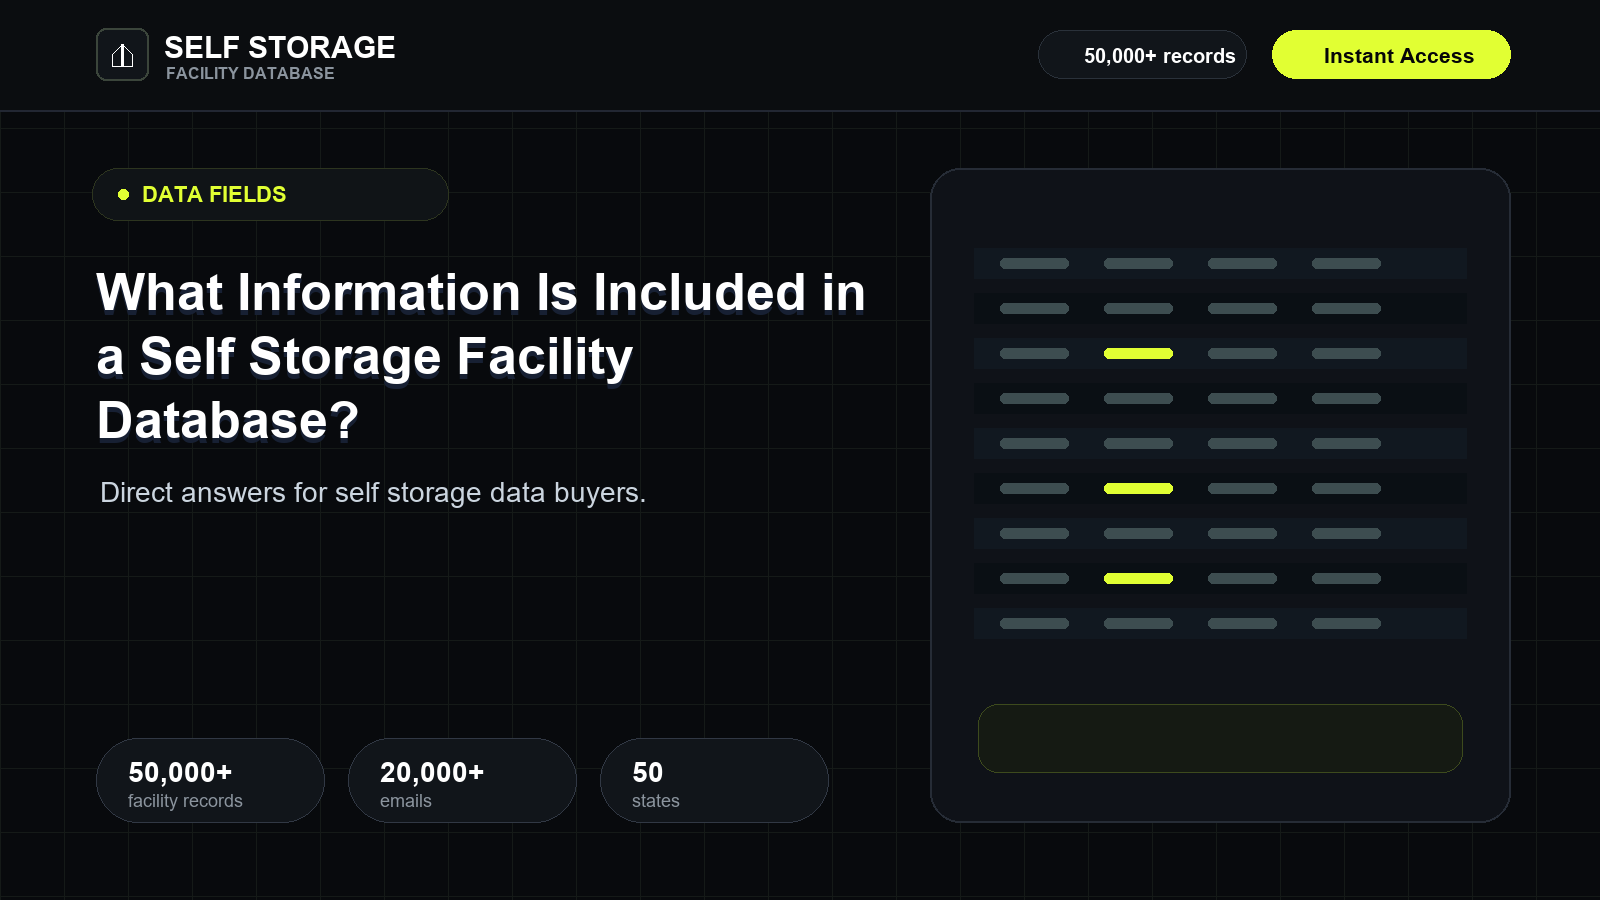
Task: Click the storage facility logo icon
Action: tap(122, 55)
